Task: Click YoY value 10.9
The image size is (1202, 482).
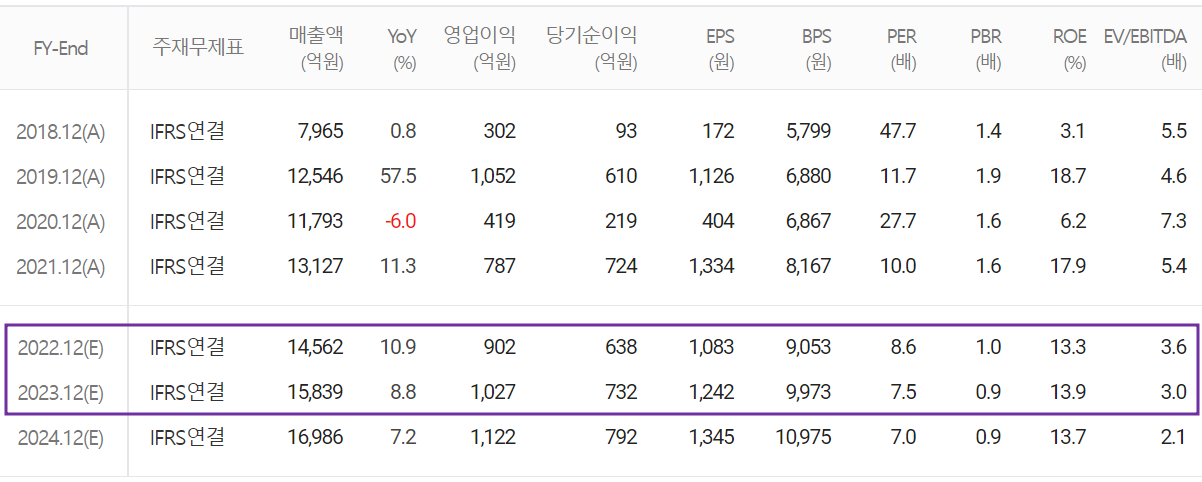Action: click(399, 347)
